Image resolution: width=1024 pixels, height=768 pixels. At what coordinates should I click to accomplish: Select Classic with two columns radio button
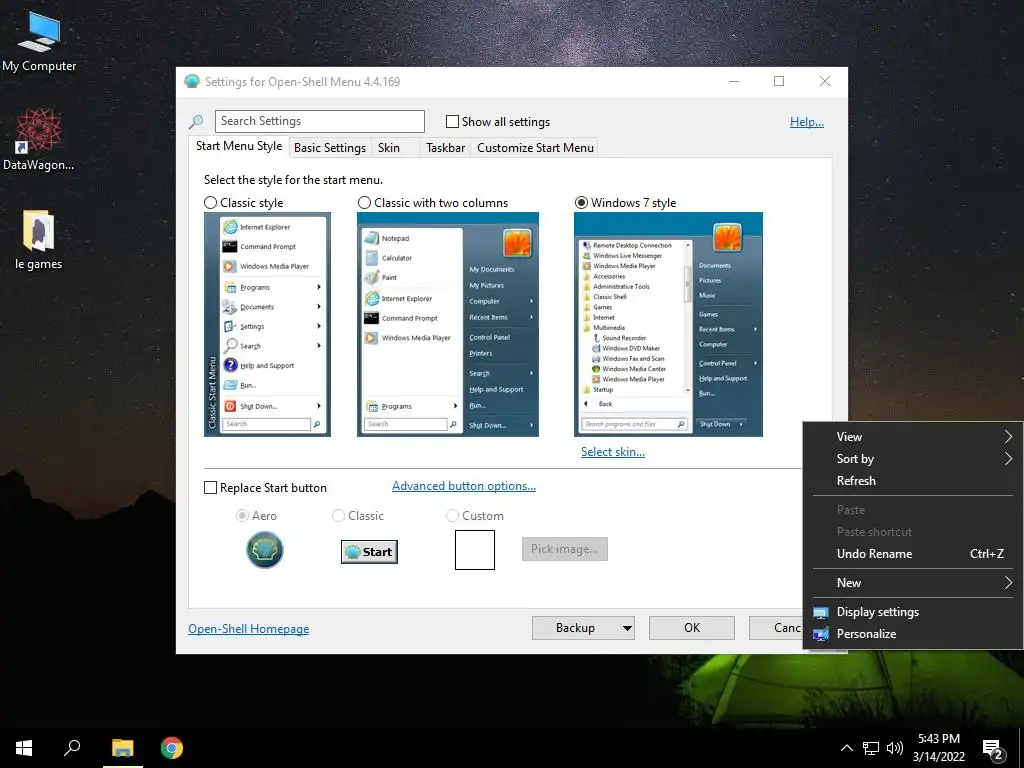coord(364,203)
